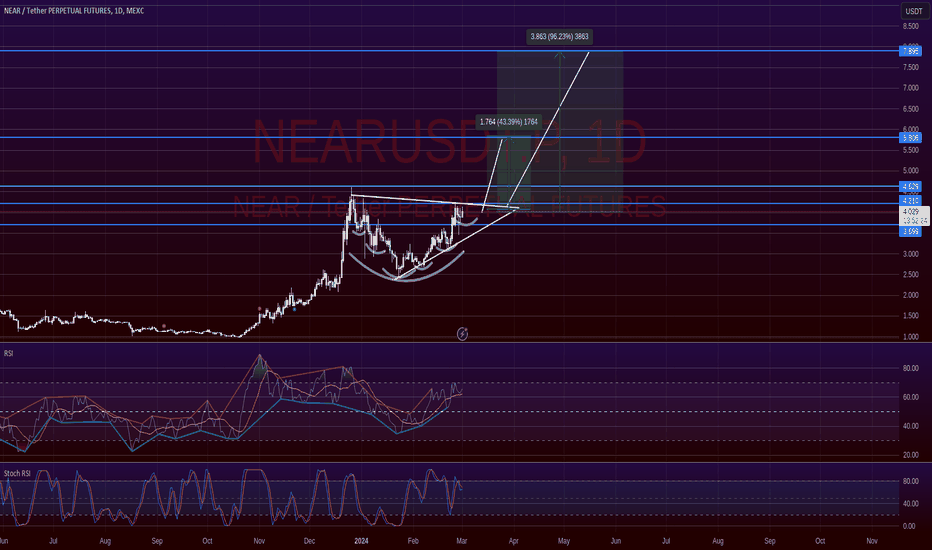The height and width of the screenshot is (550, 932).
Task: Click the 3.863 (96.23%) measurement label
Action: (x=559, y=37)
